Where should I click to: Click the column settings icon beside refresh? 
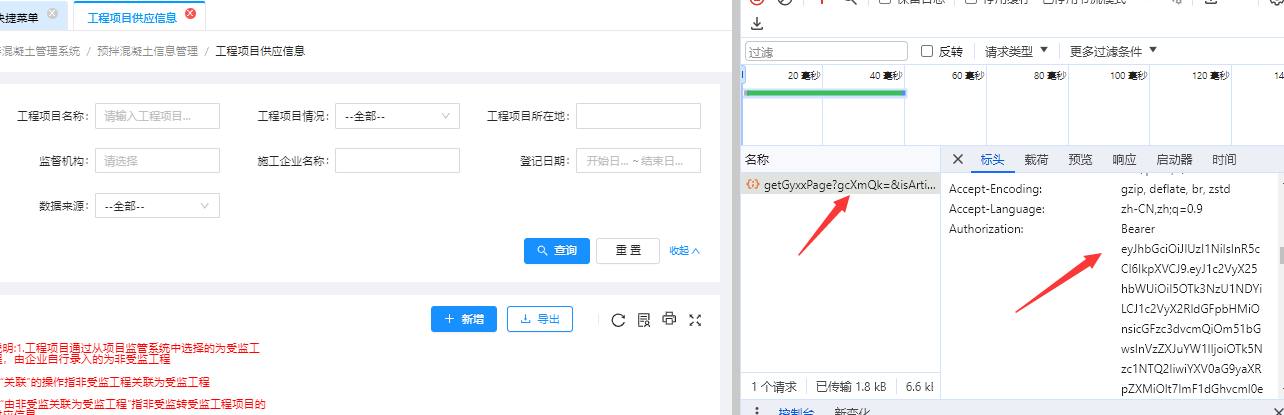point(644,320)
